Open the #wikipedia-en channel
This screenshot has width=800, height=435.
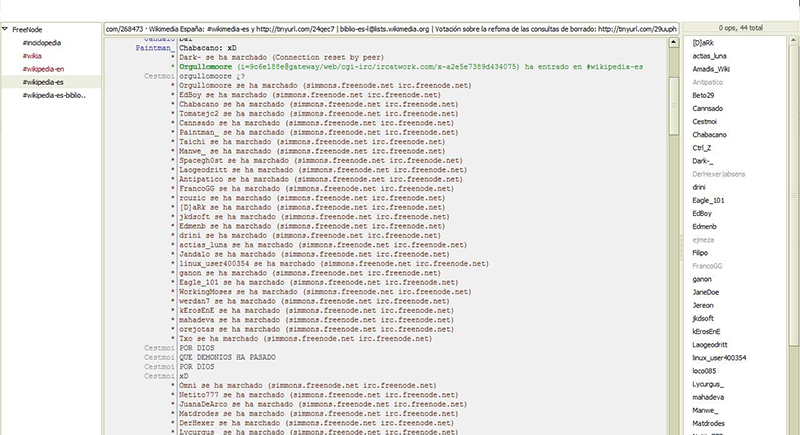point(43,69)
